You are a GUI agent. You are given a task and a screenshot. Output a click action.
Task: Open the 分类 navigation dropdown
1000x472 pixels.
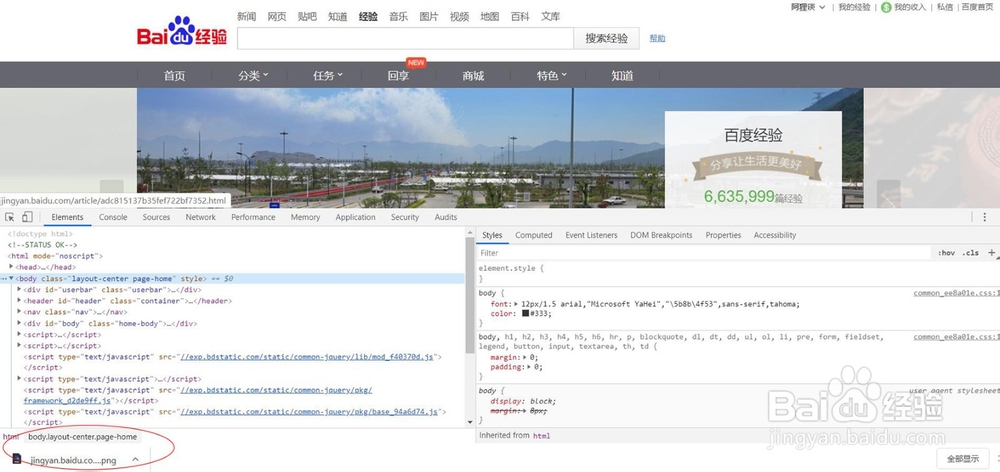click(254, 76)
